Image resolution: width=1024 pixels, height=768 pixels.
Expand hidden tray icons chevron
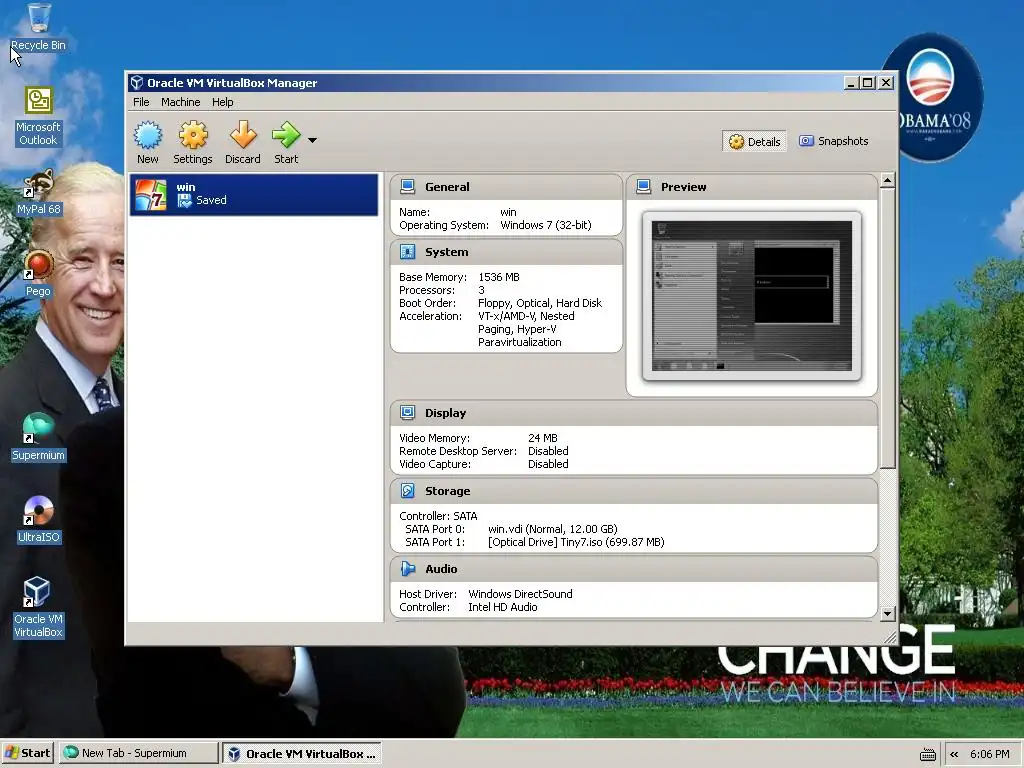pos(954,754)
